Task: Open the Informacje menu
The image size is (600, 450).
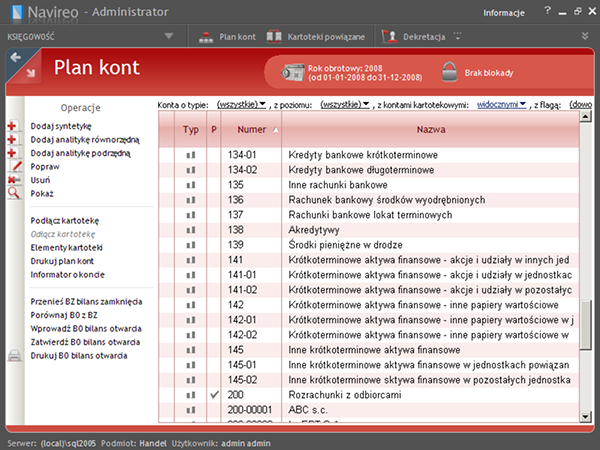Action: [x=503, y=13]
